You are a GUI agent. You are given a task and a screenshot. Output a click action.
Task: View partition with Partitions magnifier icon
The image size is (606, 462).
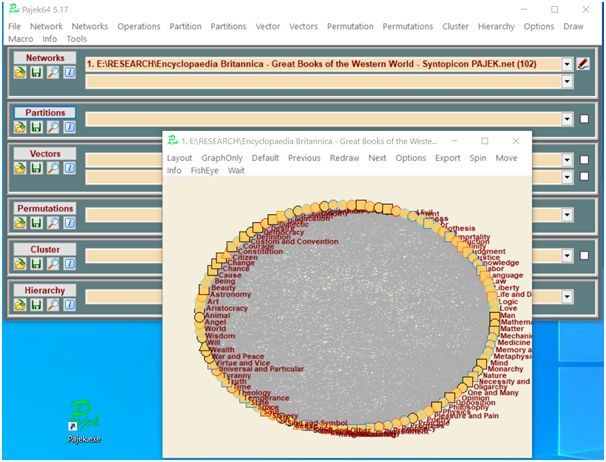click(x=53, y=127)
